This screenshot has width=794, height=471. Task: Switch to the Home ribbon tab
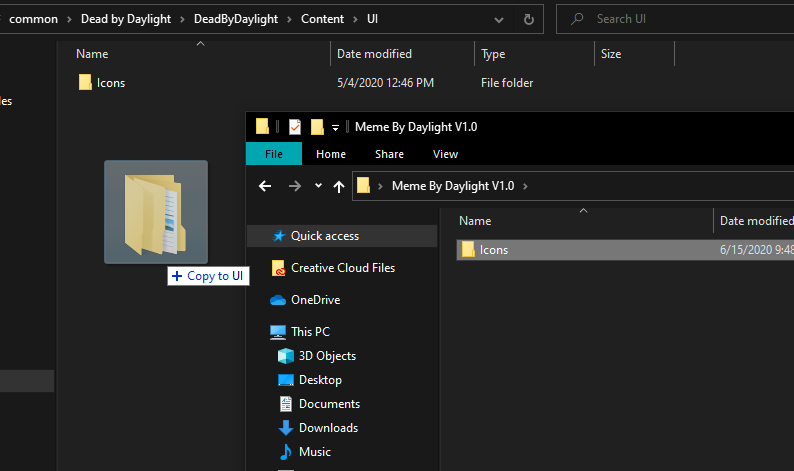click(x=331, y=154)
